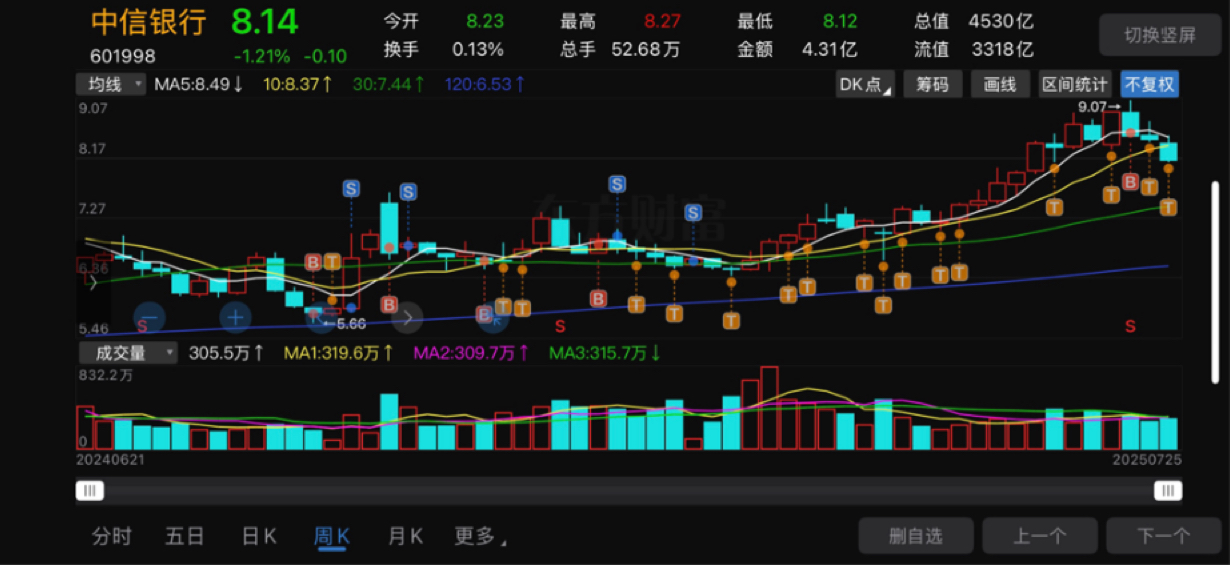Zoom out chart with minus circle
Image resolution: width=1230 pixels, height=565 pixels.
coord(148,317)
